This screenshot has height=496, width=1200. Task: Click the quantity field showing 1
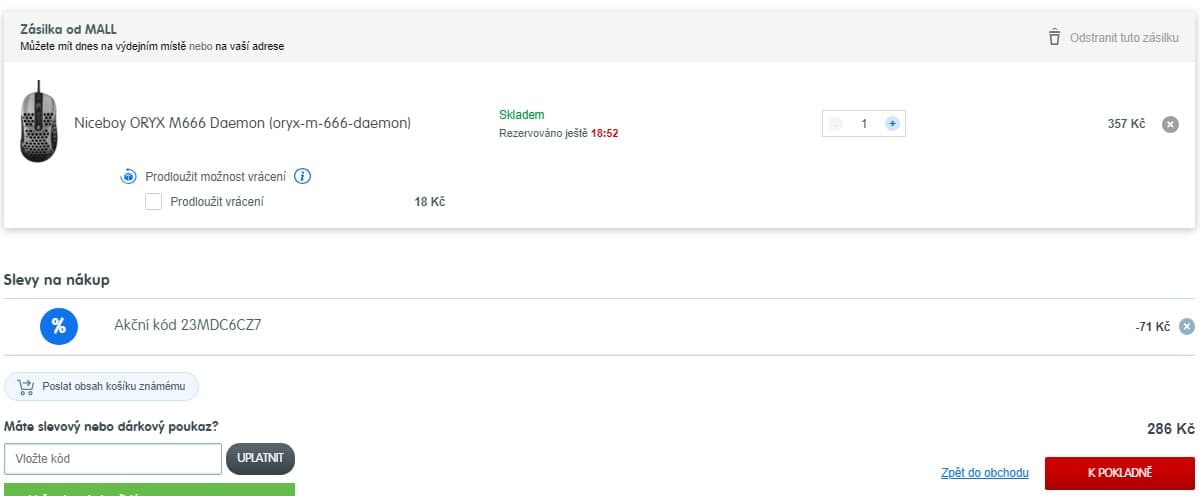tap(864, 124)
